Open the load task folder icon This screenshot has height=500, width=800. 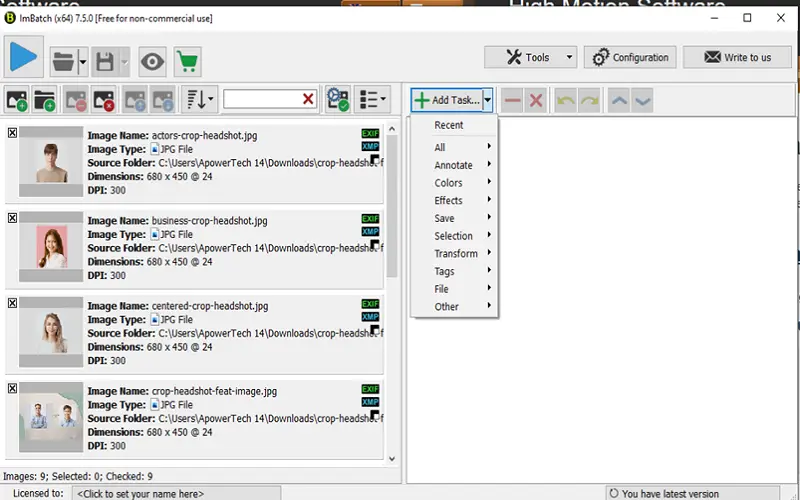63,62
